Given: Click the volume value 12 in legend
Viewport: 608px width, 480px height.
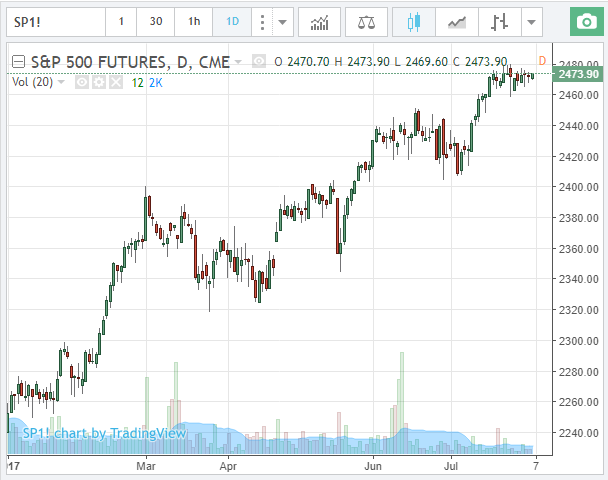Looking at the screenshot, I should coord(137,83).
